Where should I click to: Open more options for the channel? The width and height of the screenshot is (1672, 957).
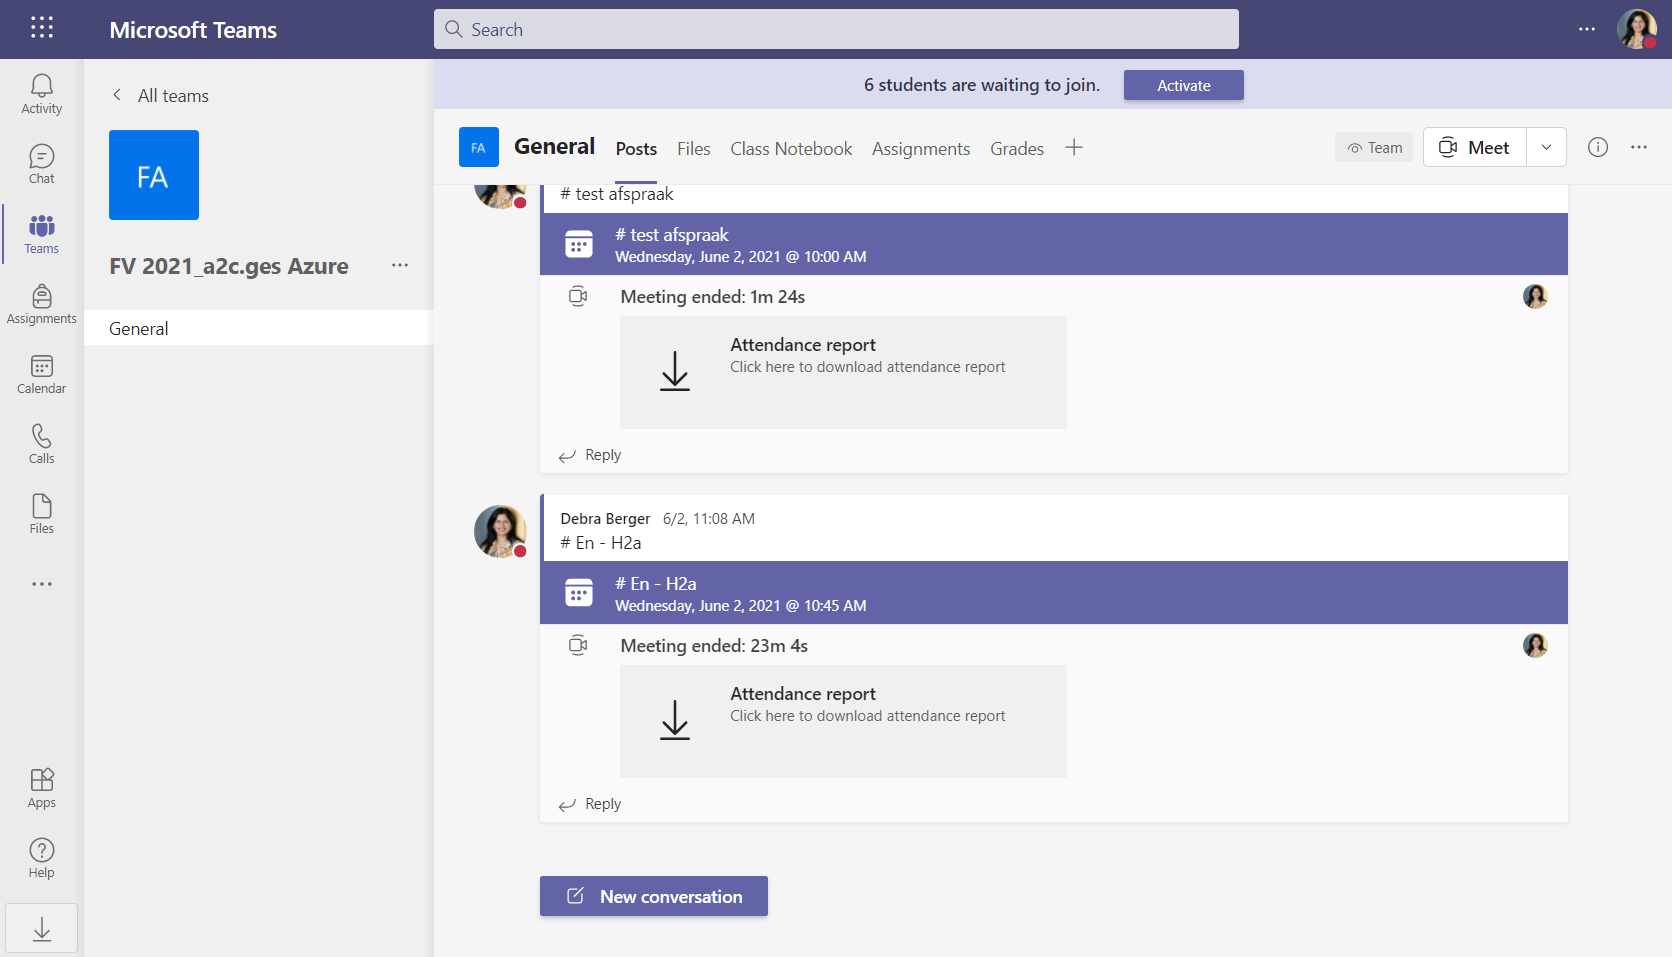tap(1639, 147)
